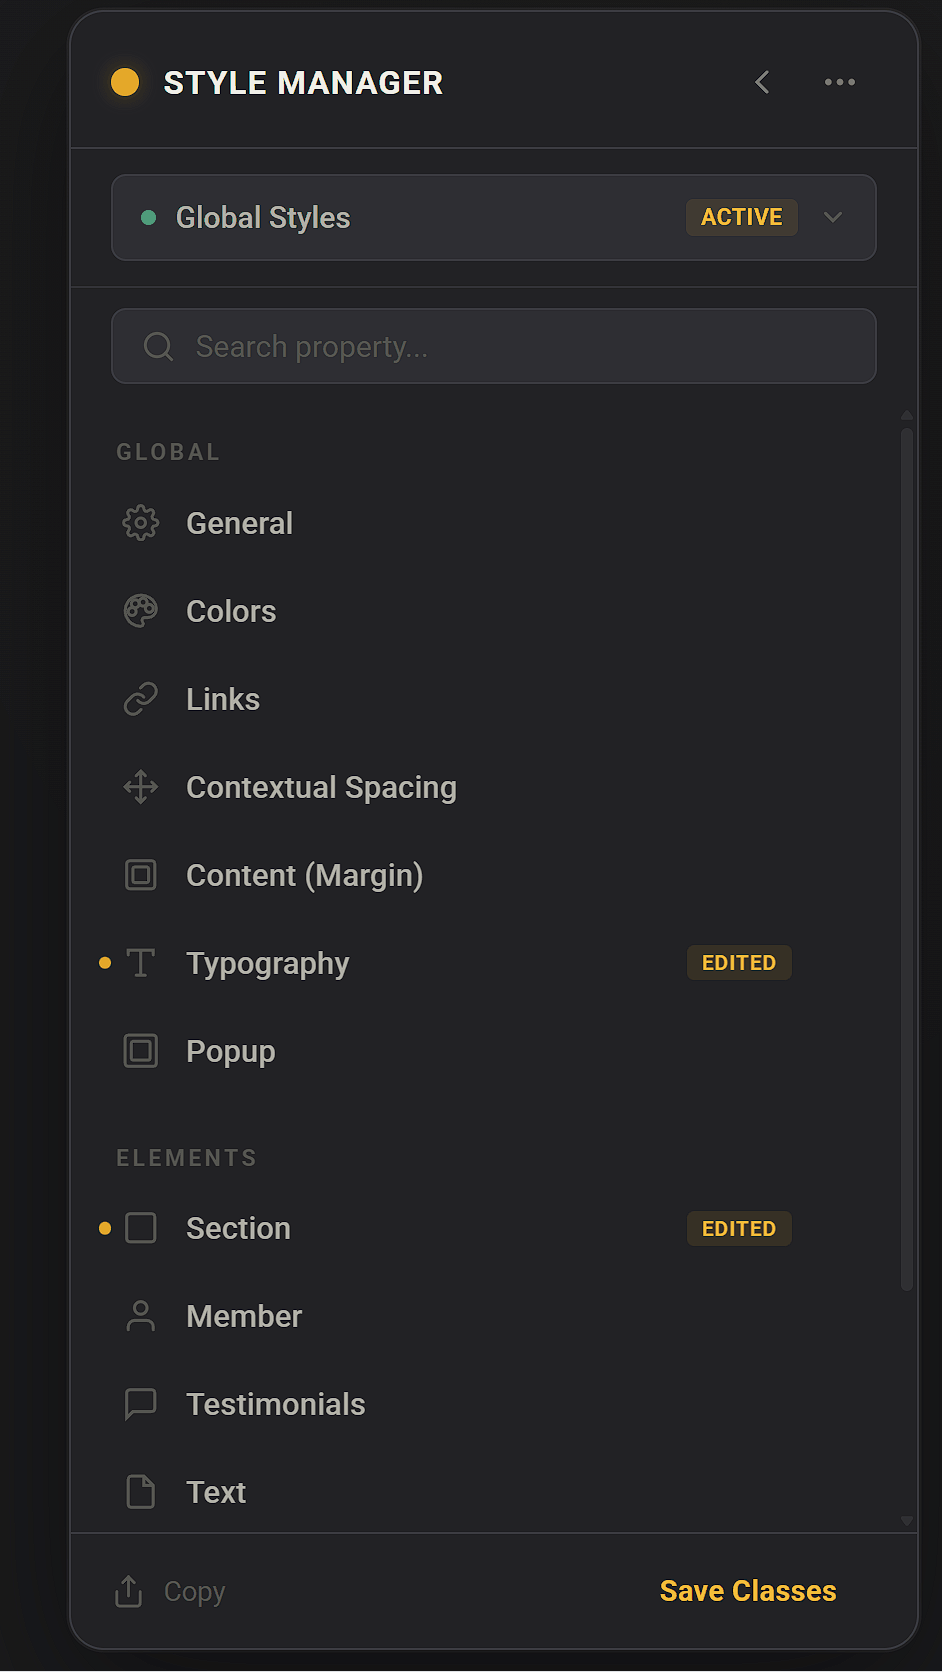
Task: Click the Section square icon
Action: (x=141, y=1228)
